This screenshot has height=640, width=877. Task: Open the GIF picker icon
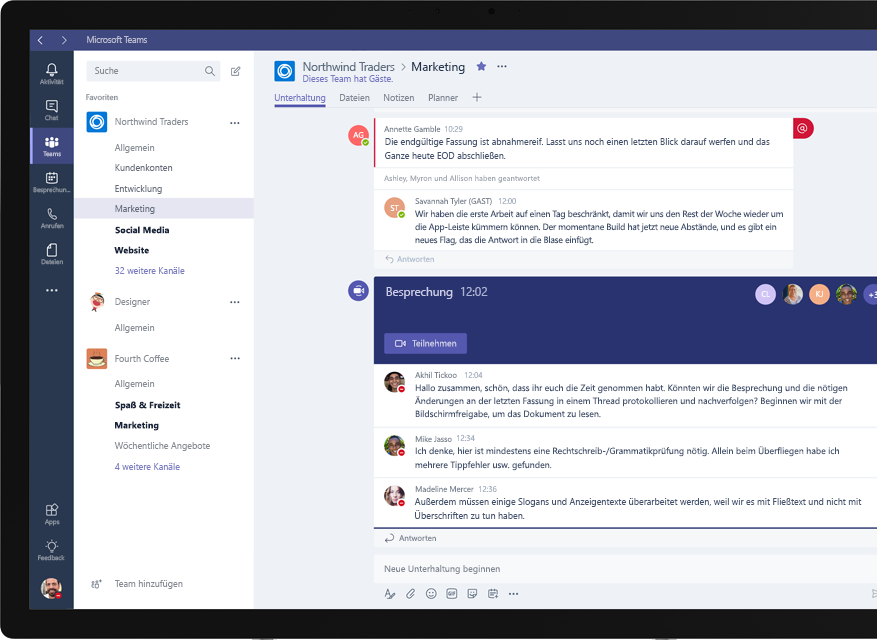click(452, 594)
